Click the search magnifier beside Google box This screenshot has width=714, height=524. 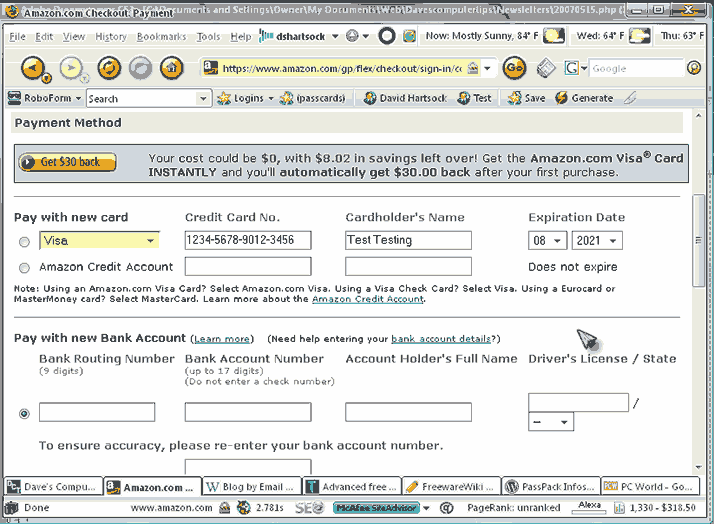[694, 68]
